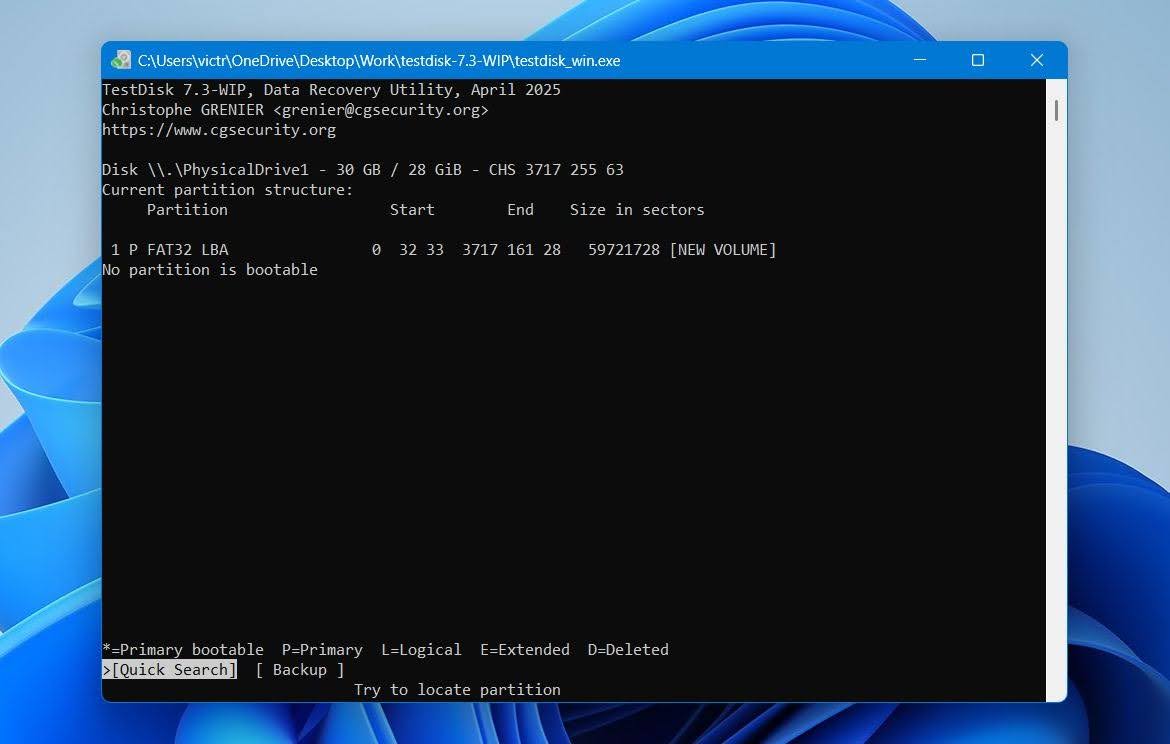Screen dimensions: 1170x744
Task: Click 'Size in sectors' column header
Action: [x=636, y=210]
